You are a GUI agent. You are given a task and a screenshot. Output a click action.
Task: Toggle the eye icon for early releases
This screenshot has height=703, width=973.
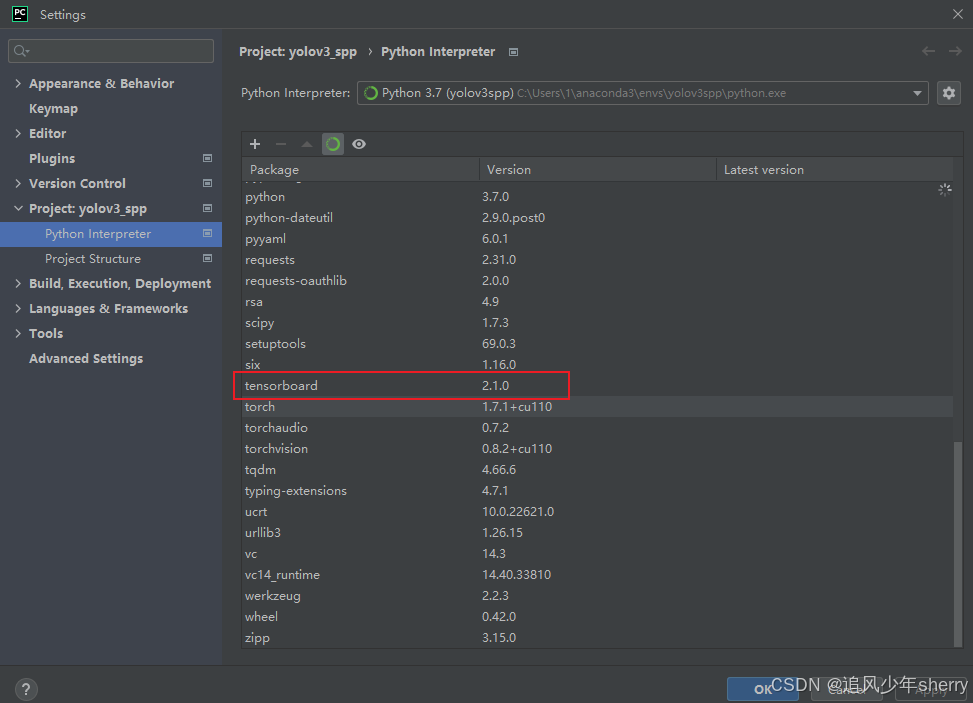point(359,144)
